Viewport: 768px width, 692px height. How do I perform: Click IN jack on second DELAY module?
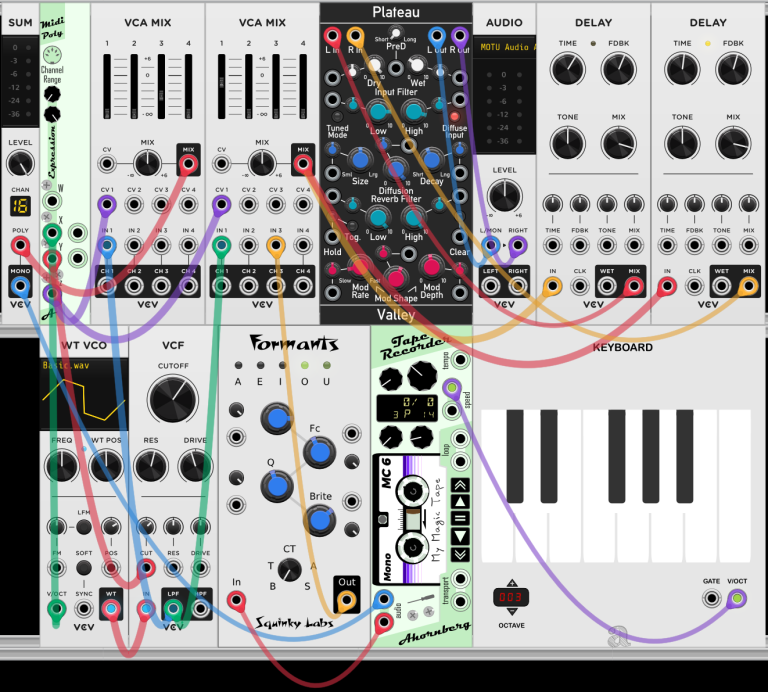[x=667, y=286]
